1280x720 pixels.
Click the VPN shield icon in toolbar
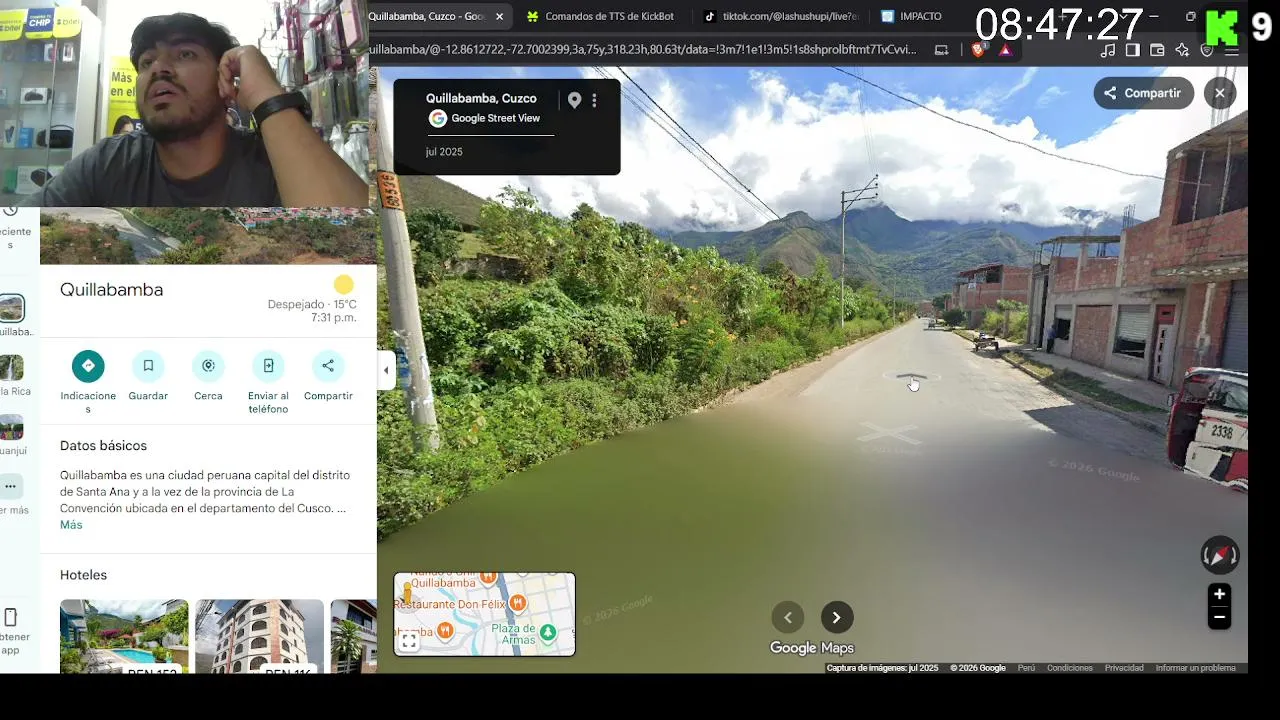click(x=1207, y=50)
